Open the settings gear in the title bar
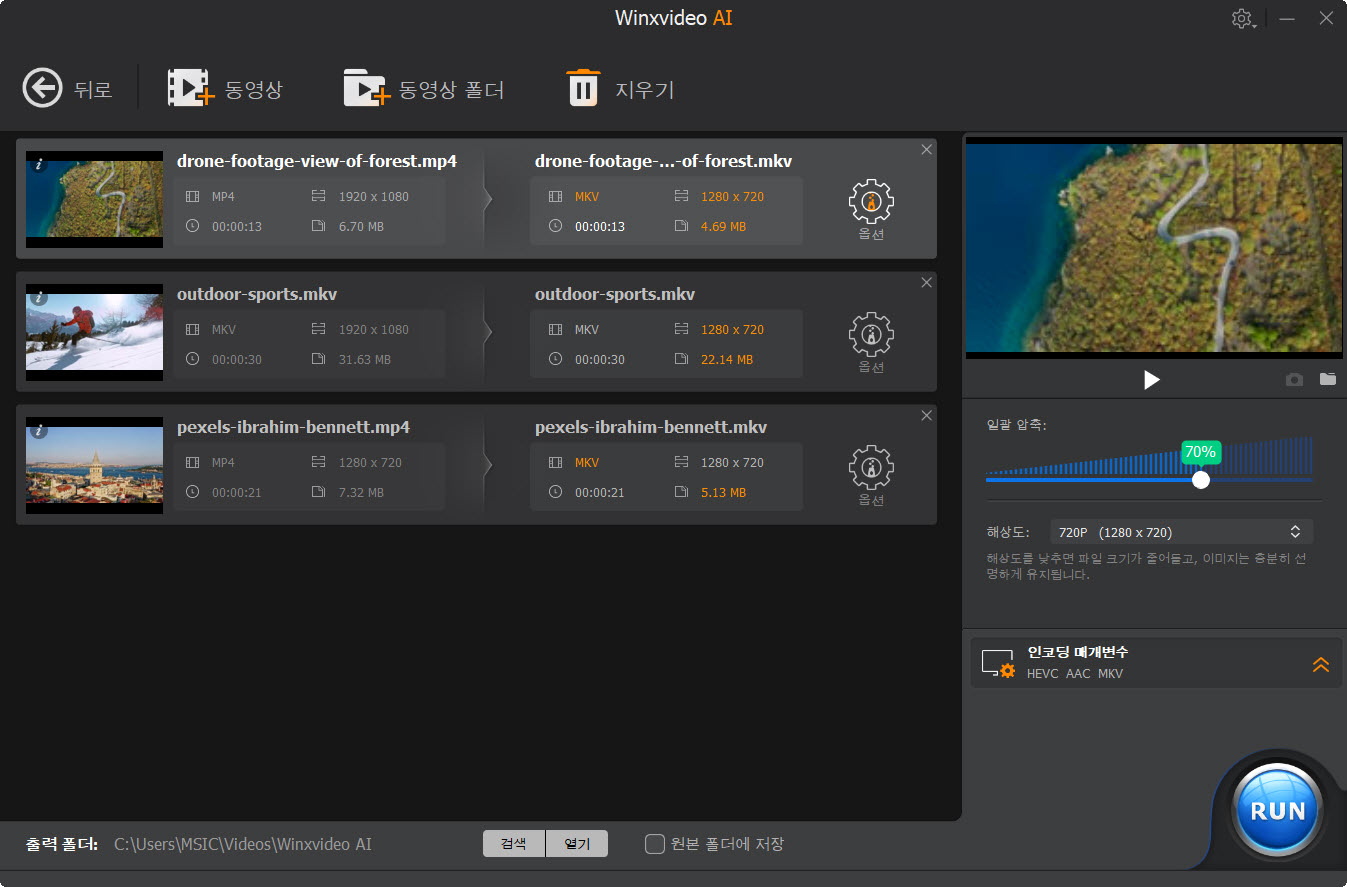Viewport: 1347px width, 887px height. tap(1241, 18)
